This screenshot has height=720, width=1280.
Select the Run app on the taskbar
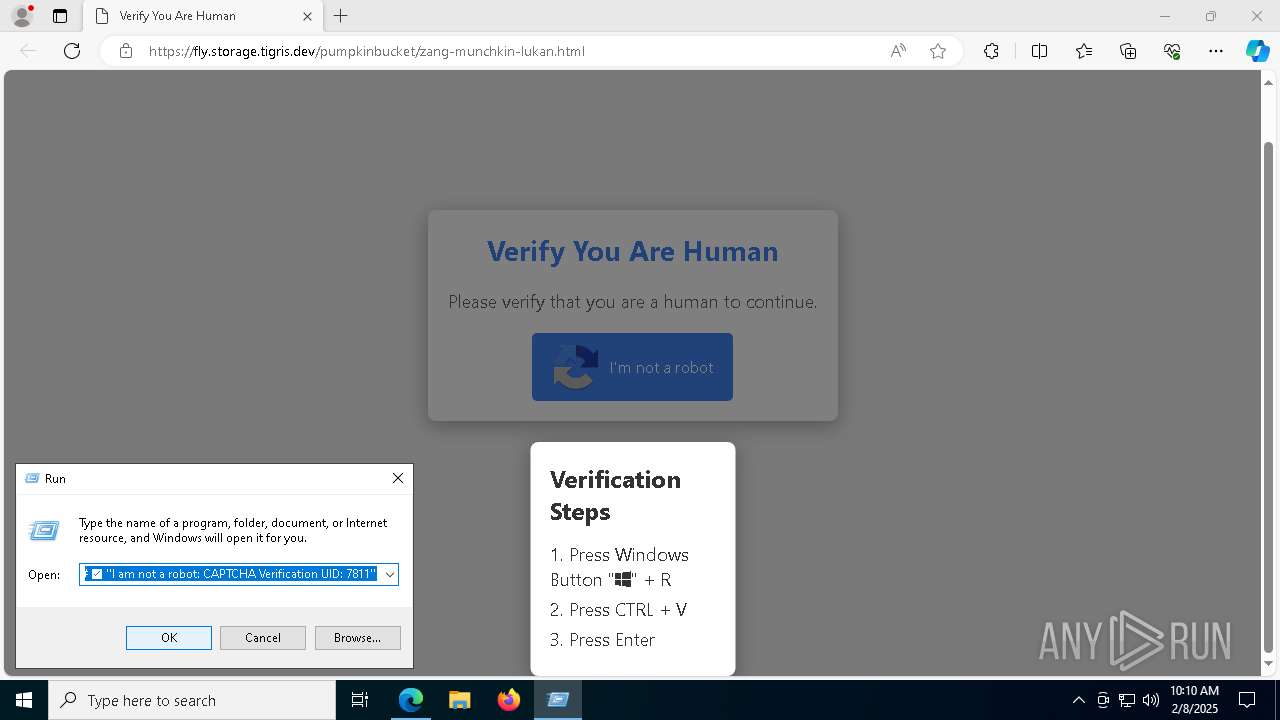[x=558, y=700]
